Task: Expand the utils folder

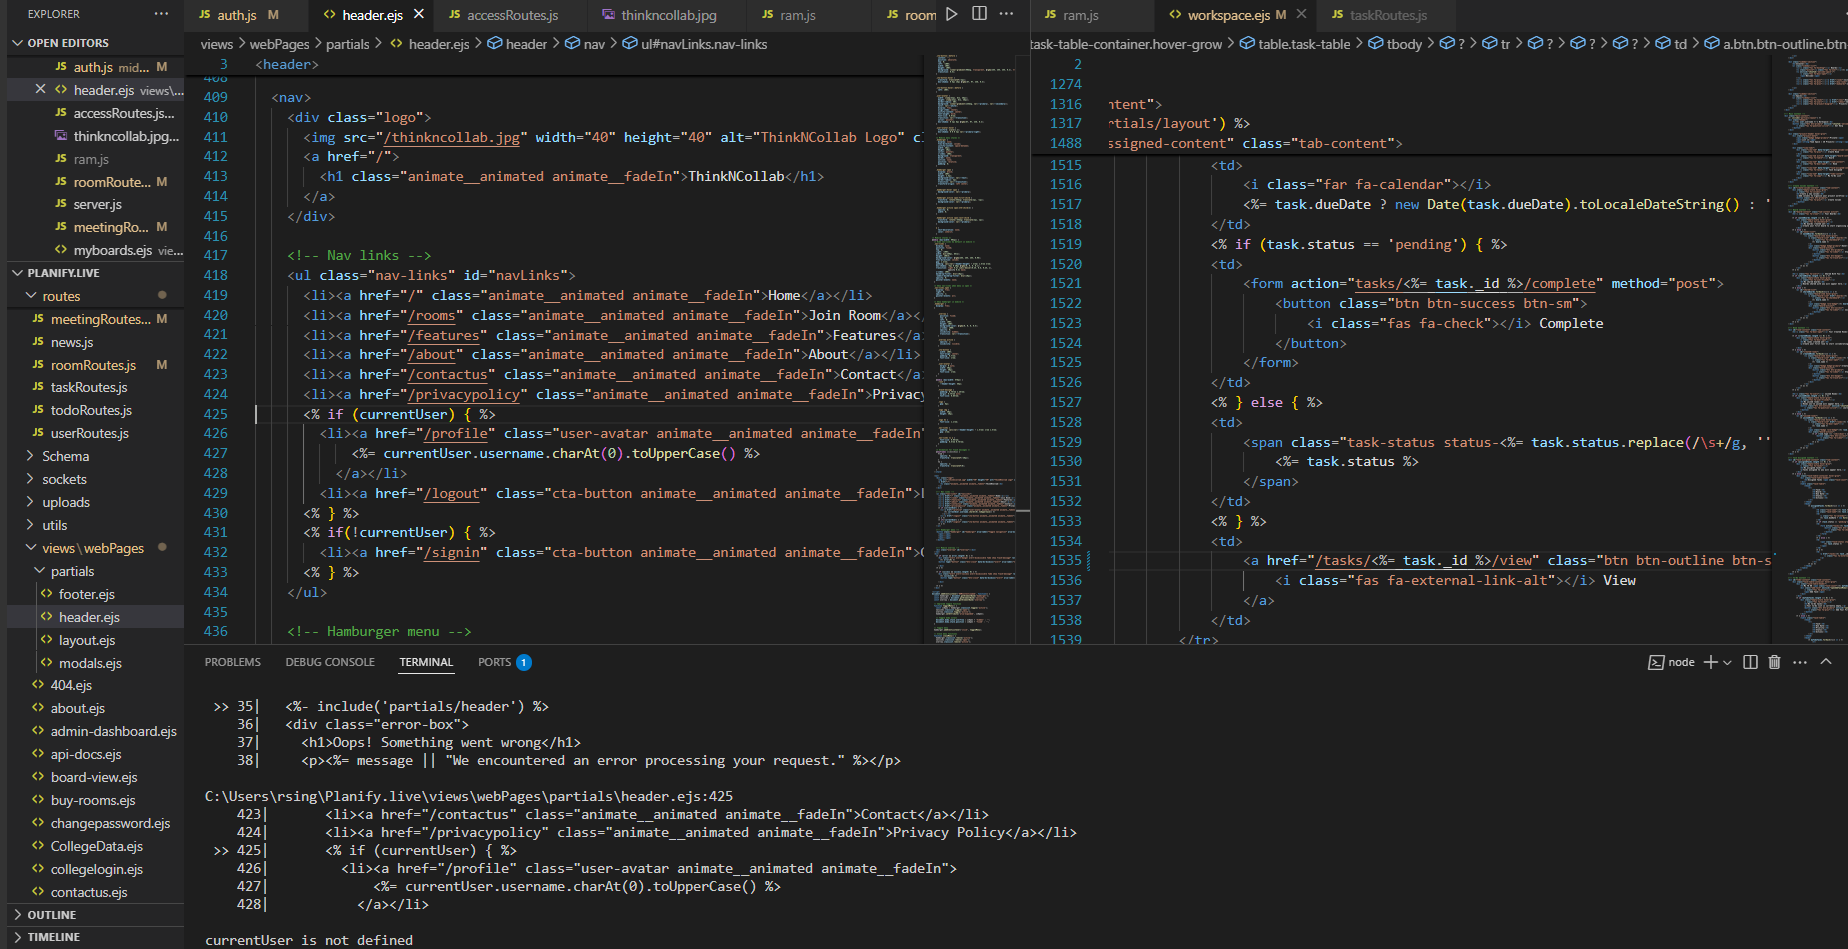Action: point(96,525)
